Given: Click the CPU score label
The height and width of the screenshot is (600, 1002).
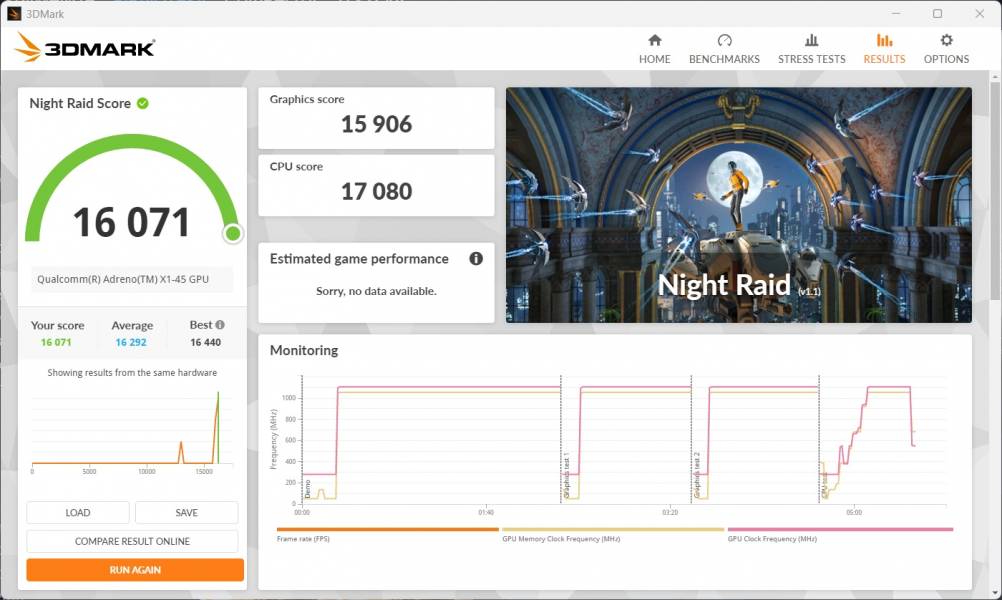Looking at the screenshot, I should (296, 166).
